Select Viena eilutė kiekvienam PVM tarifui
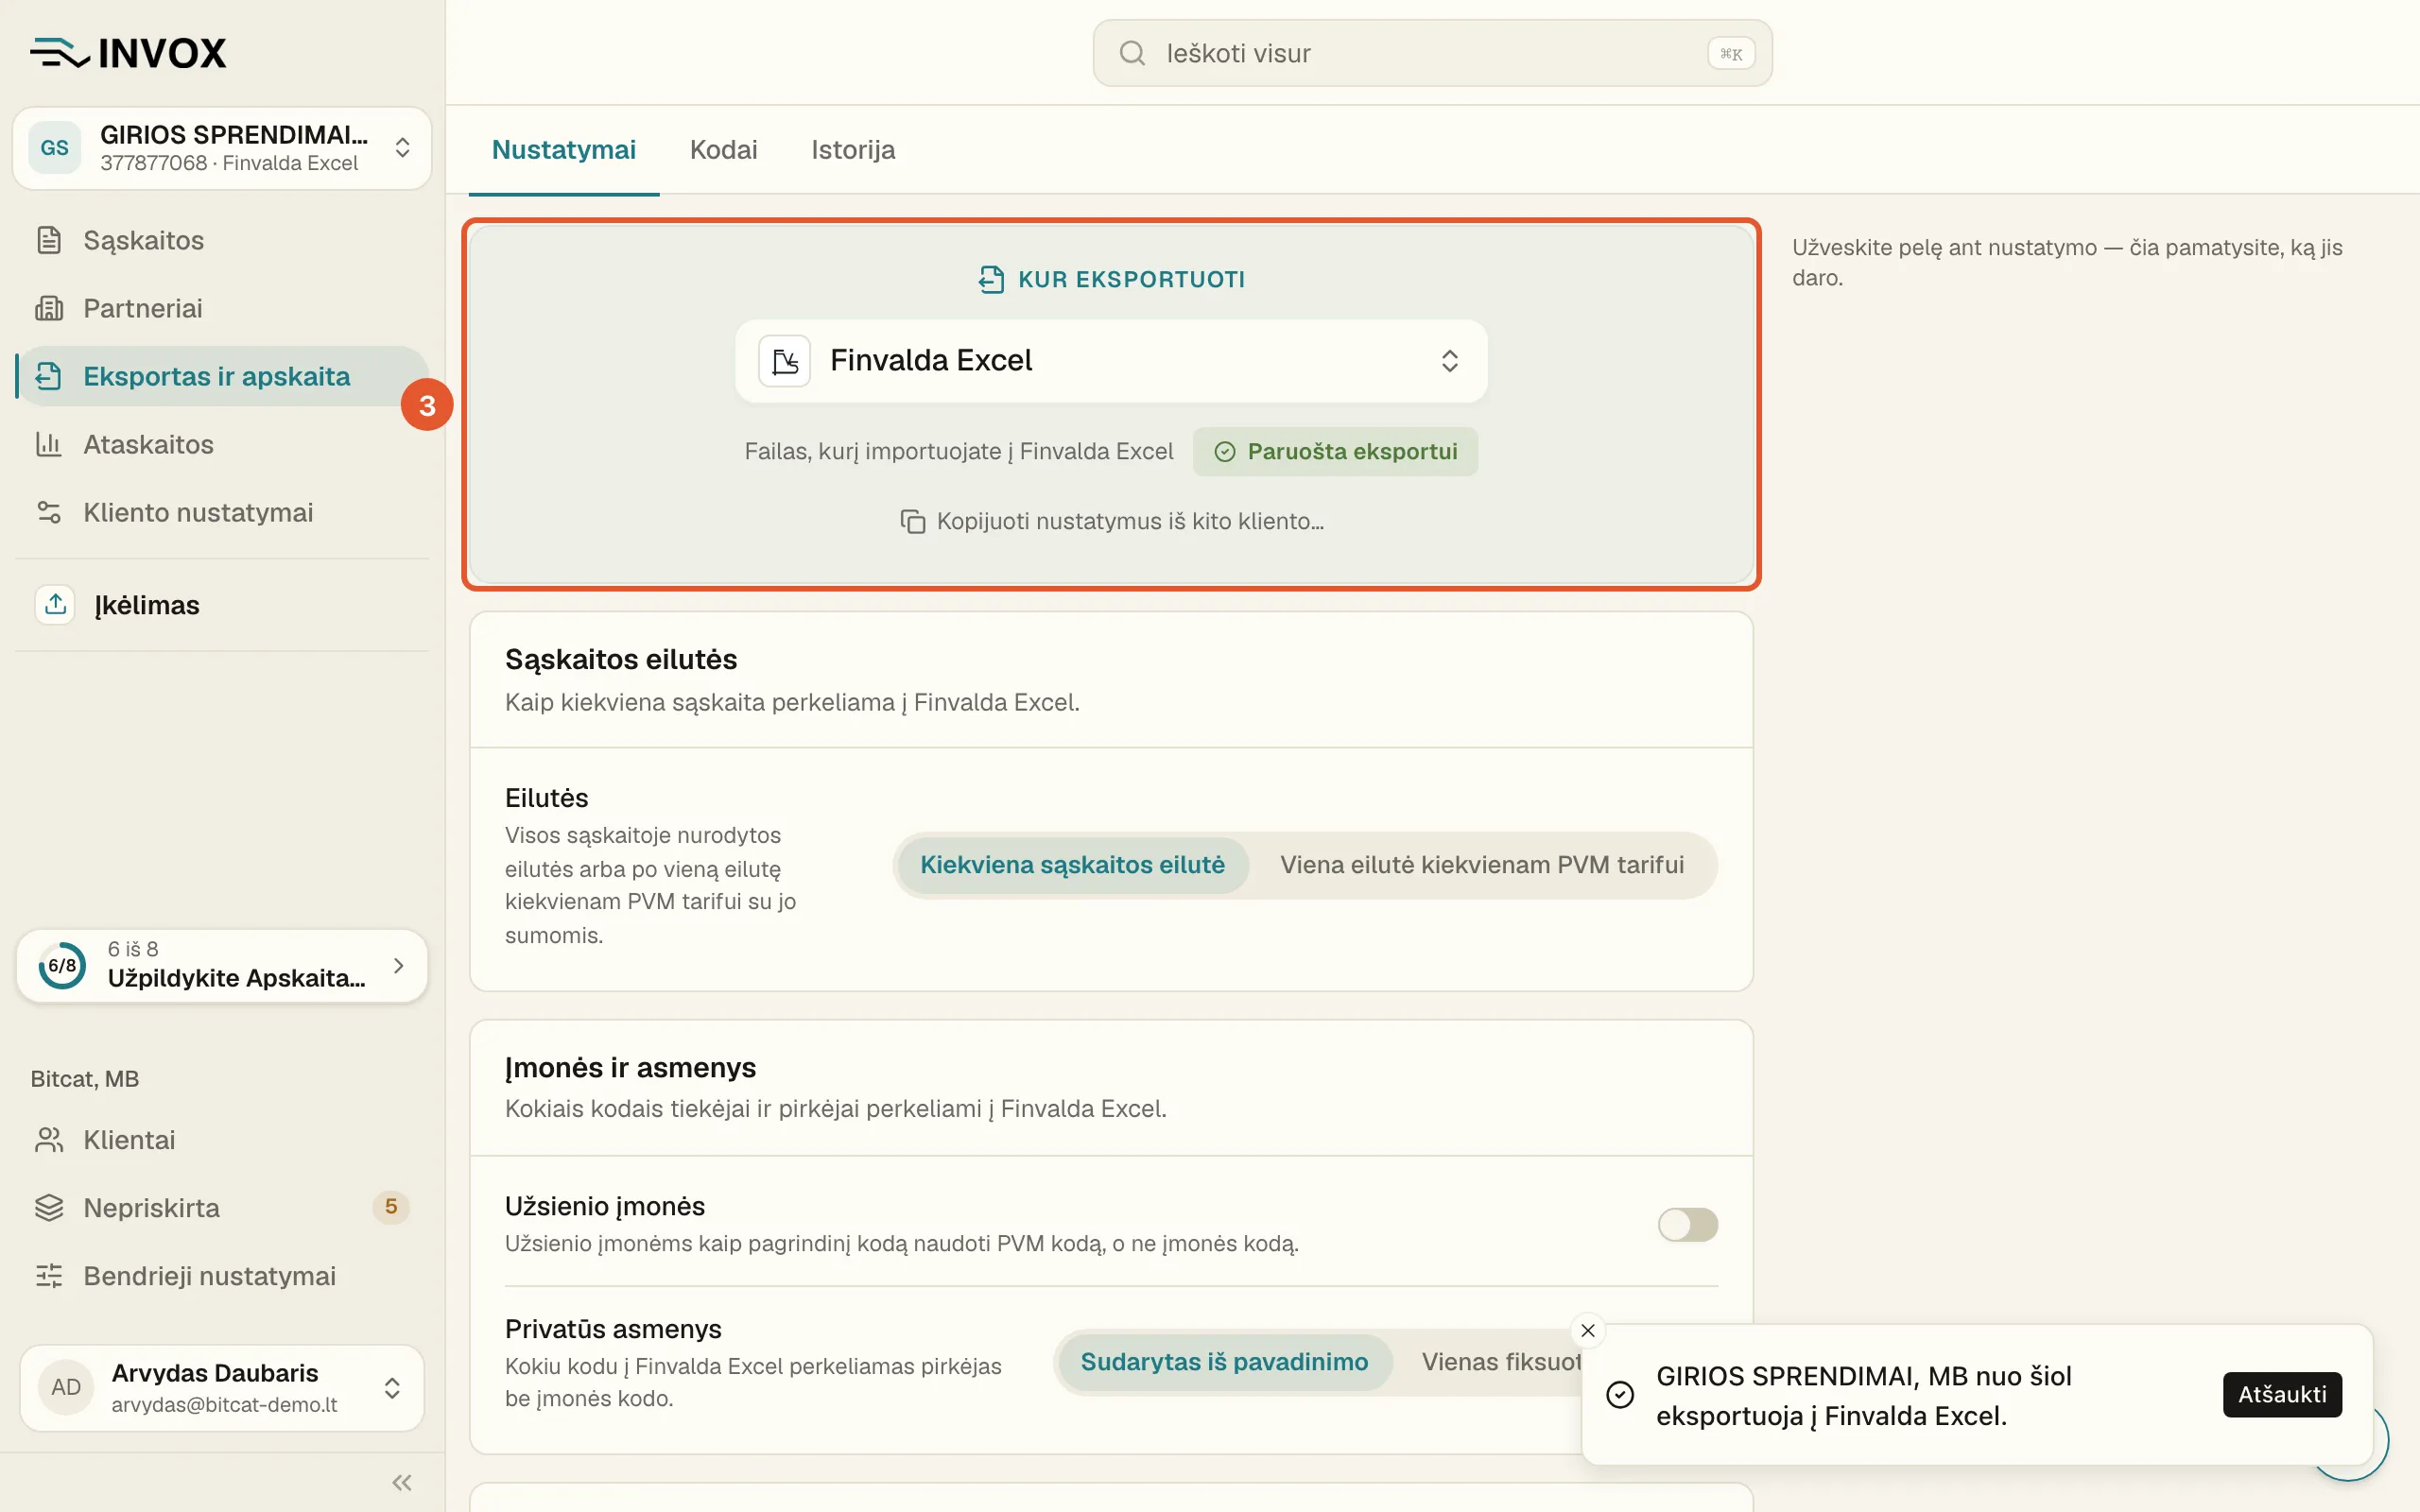This screenshot has width=2420, height=1512. (1482, 865)
